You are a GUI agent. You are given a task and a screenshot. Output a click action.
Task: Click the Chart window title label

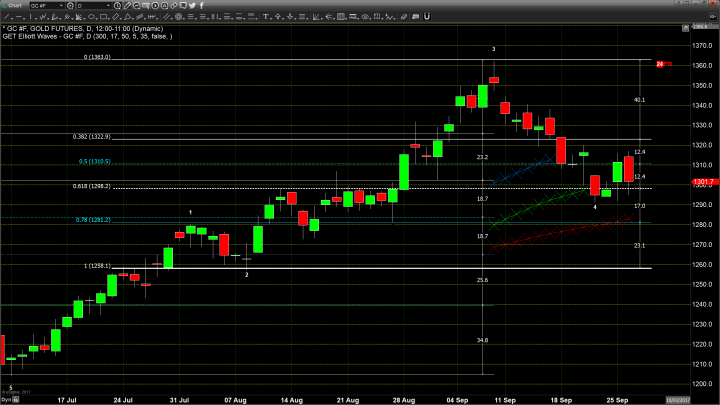[x=15, y=6]
